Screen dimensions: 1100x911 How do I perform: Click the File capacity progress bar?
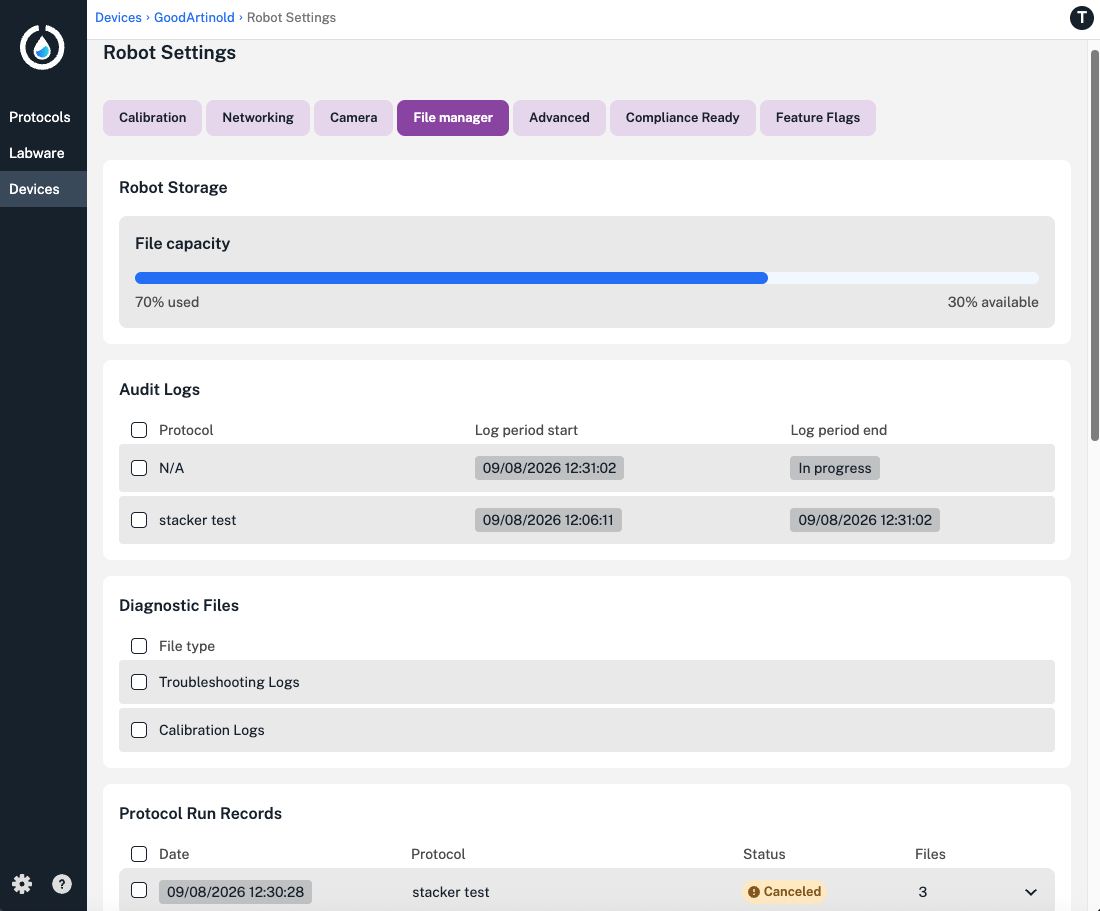click(x=586, y=278)
